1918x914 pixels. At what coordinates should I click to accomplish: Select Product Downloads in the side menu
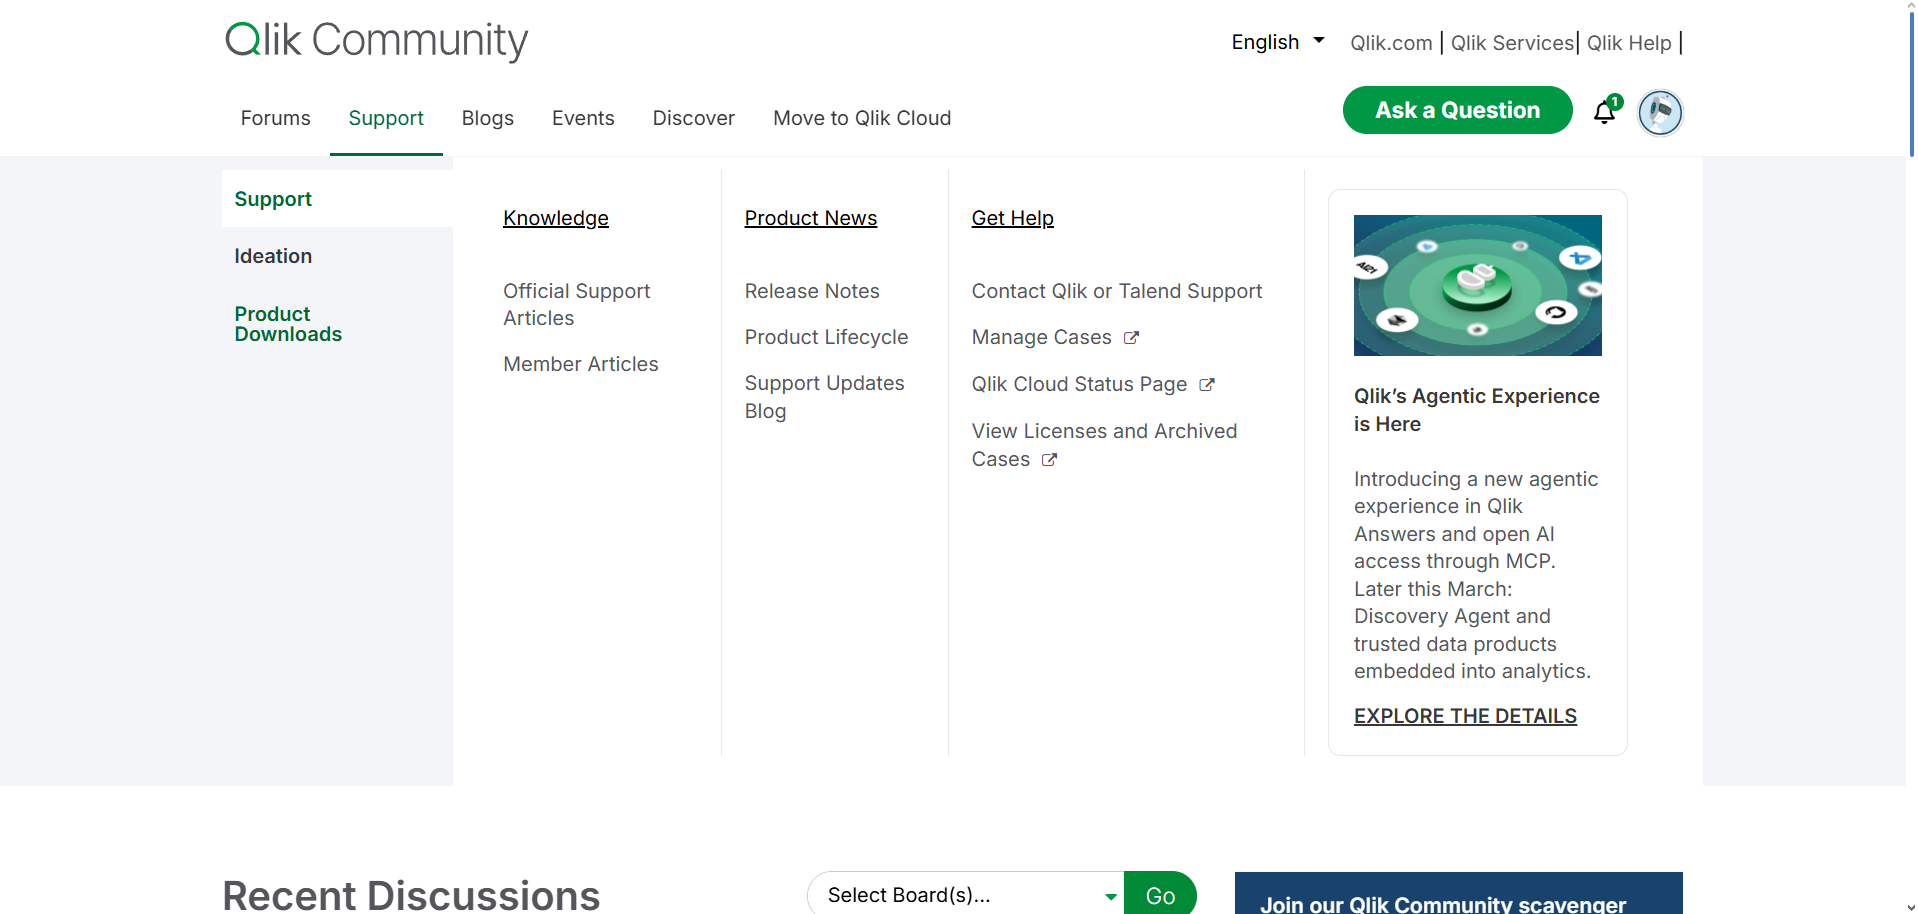pos(288,324)
